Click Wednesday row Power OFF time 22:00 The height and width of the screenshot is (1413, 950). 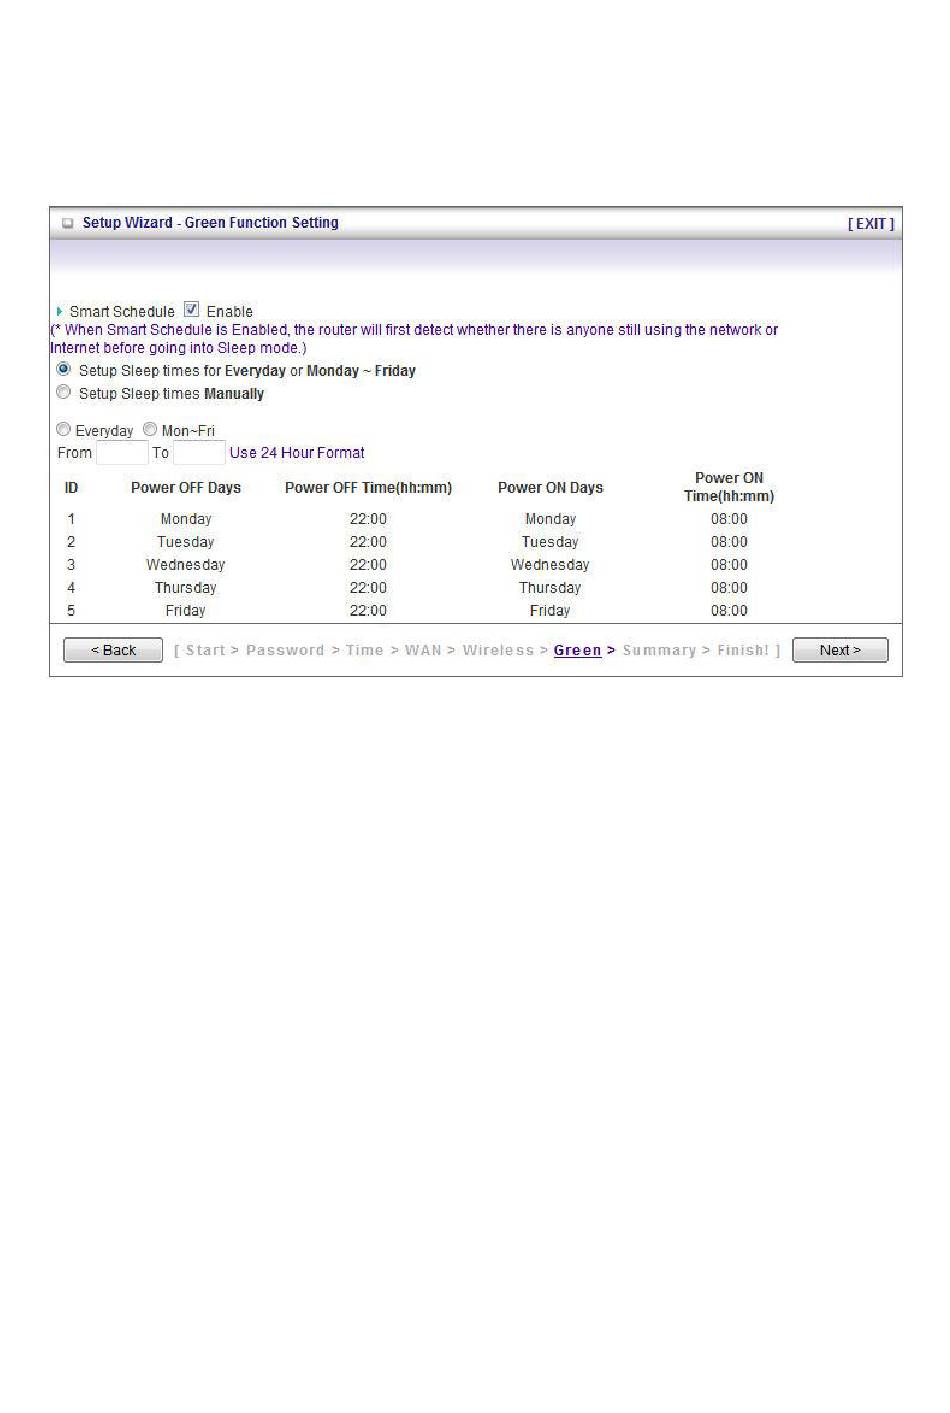(368, 565)
